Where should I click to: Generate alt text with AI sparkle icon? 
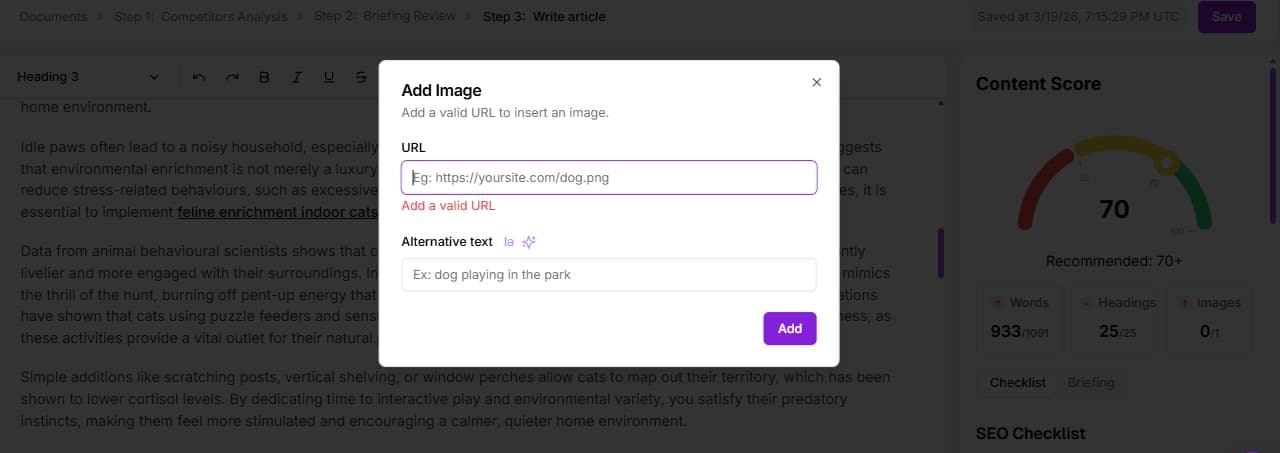pyautogui.click(x=530, y=241)
